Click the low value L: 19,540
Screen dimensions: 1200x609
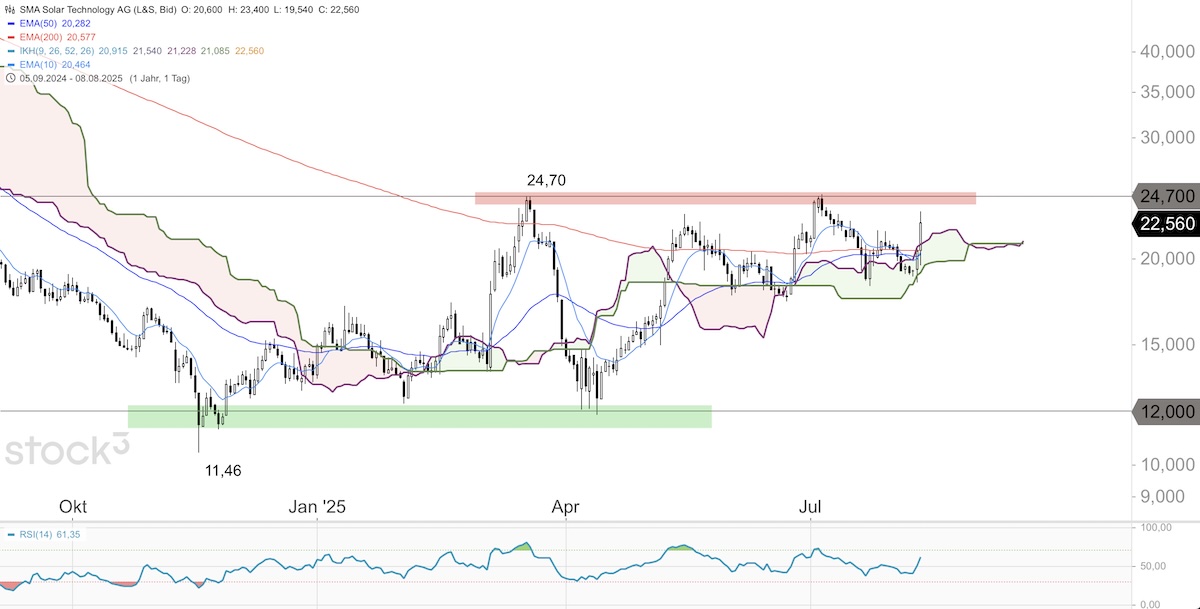[293, 9]
